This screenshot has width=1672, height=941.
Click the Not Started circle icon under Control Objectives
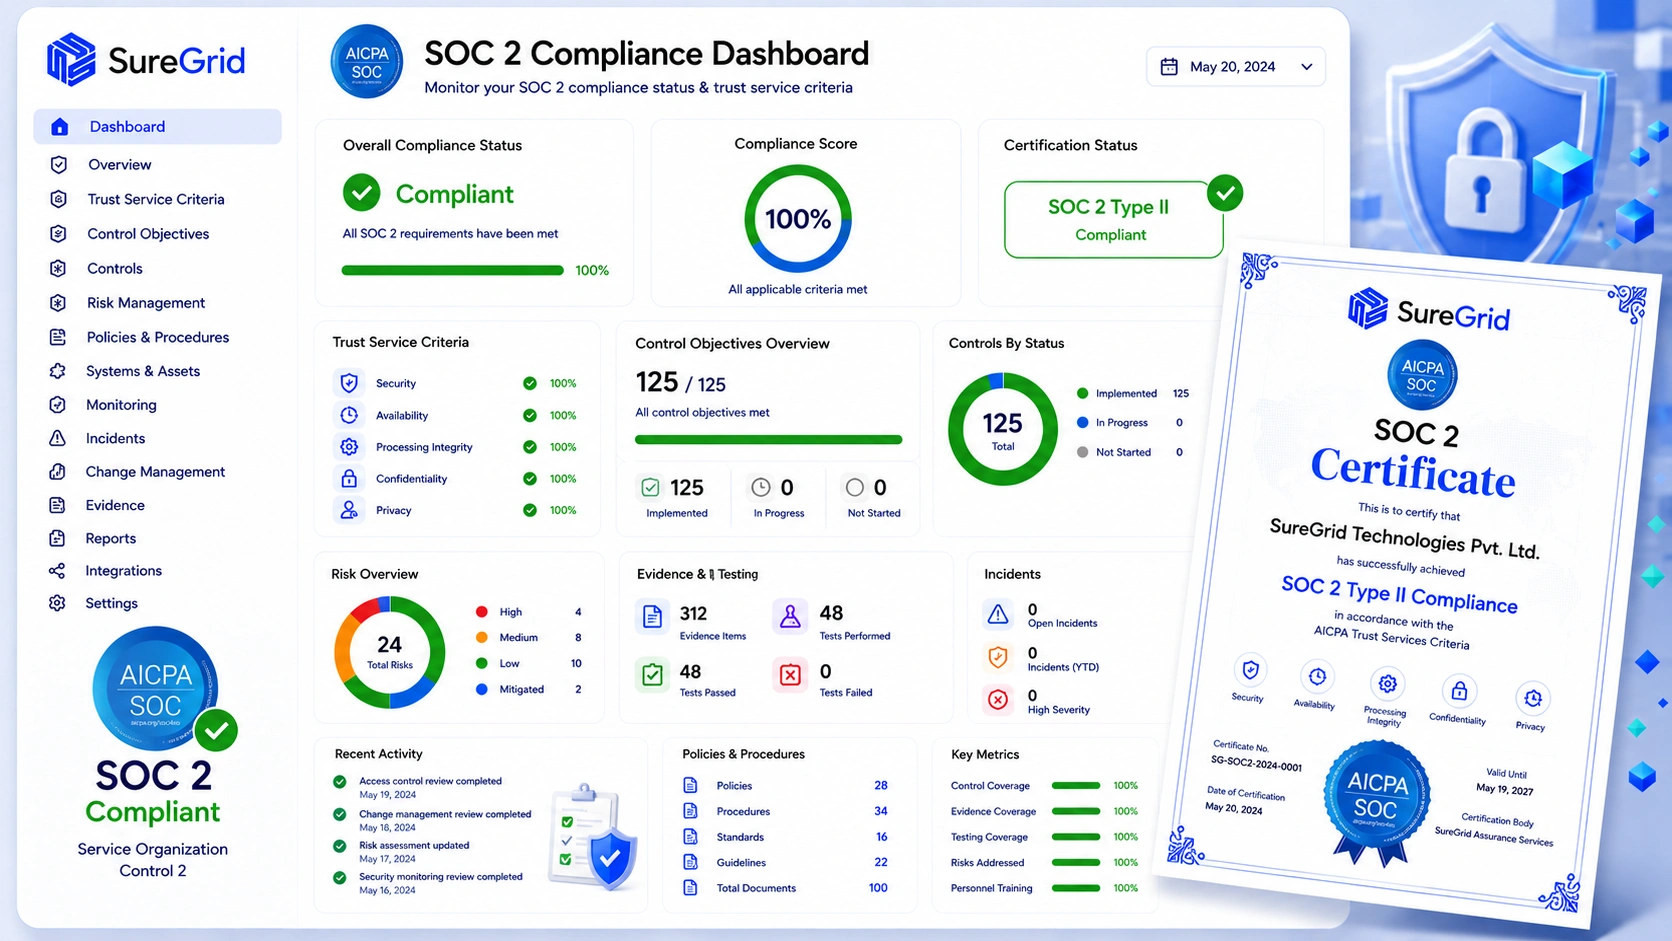[x=854, y=488]
